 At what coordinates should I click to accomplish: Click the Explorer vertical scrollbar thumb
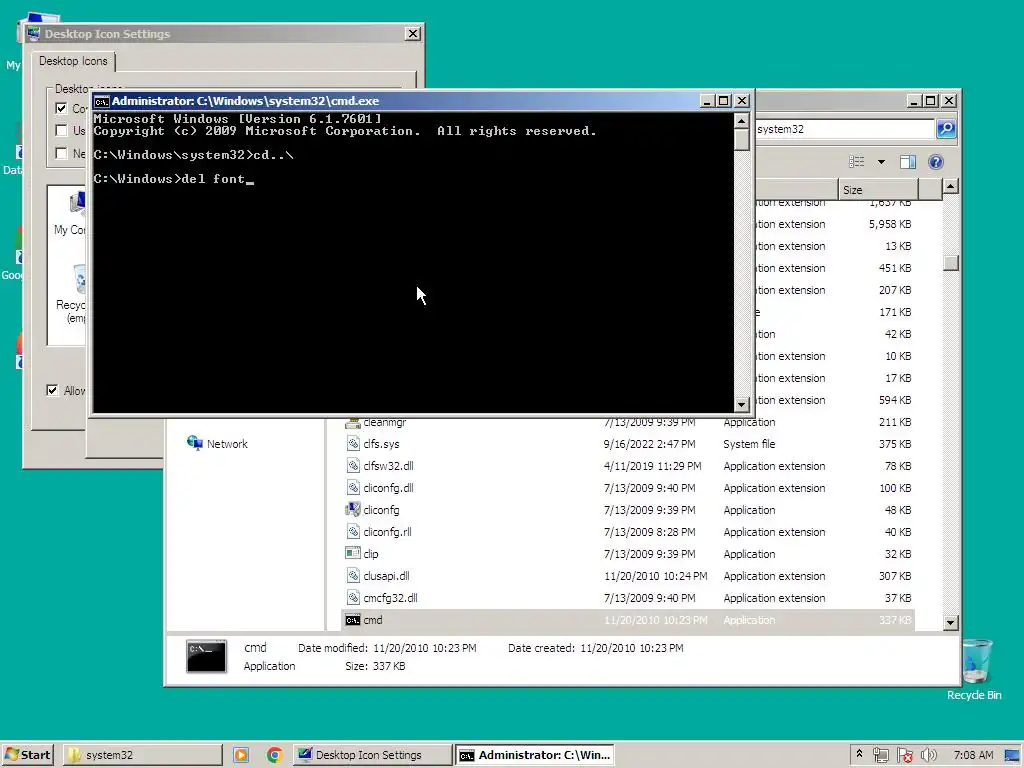(x=951, y=263)
